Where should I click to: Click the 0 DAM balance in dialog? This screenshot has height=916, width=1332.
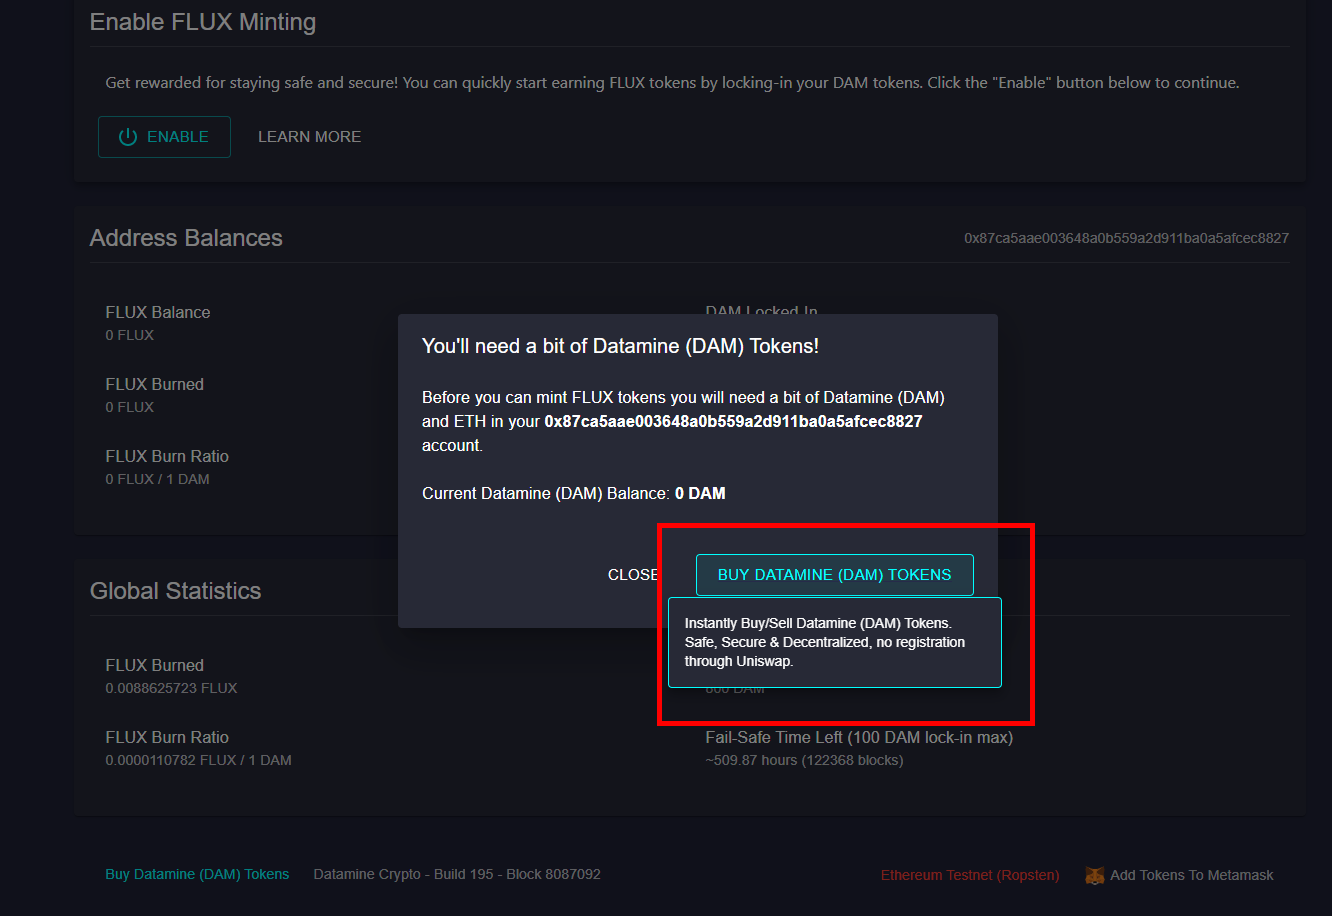(x=700, y=493)
